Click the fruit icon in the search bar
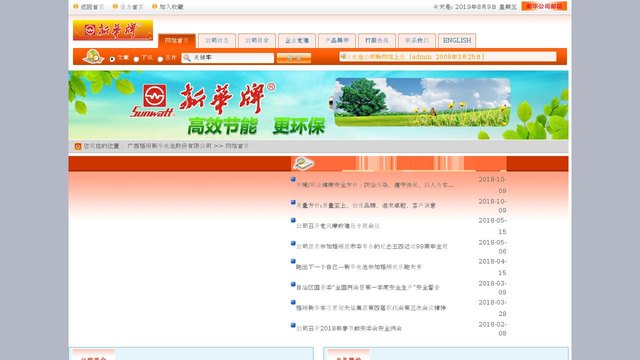 click(93, 56)
